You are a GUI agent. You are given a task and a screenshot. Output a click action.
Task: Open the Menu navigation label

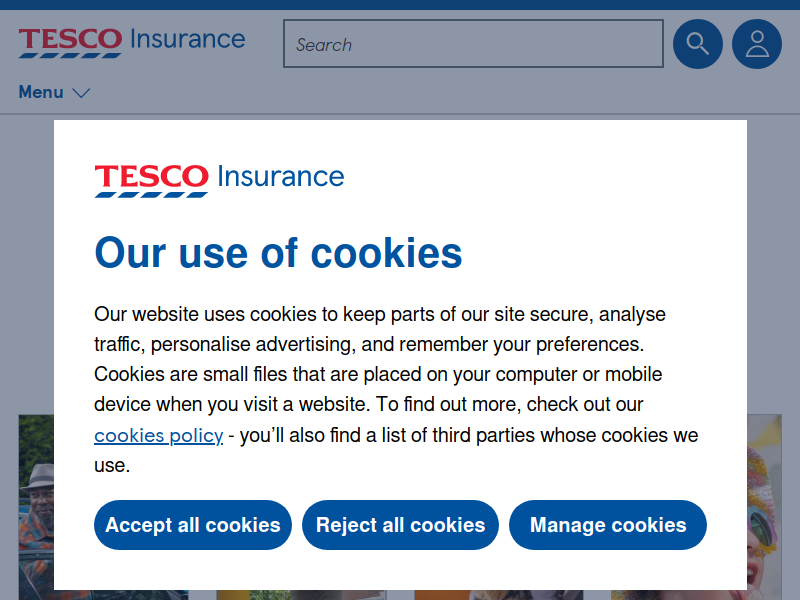(x=41, y=92)
